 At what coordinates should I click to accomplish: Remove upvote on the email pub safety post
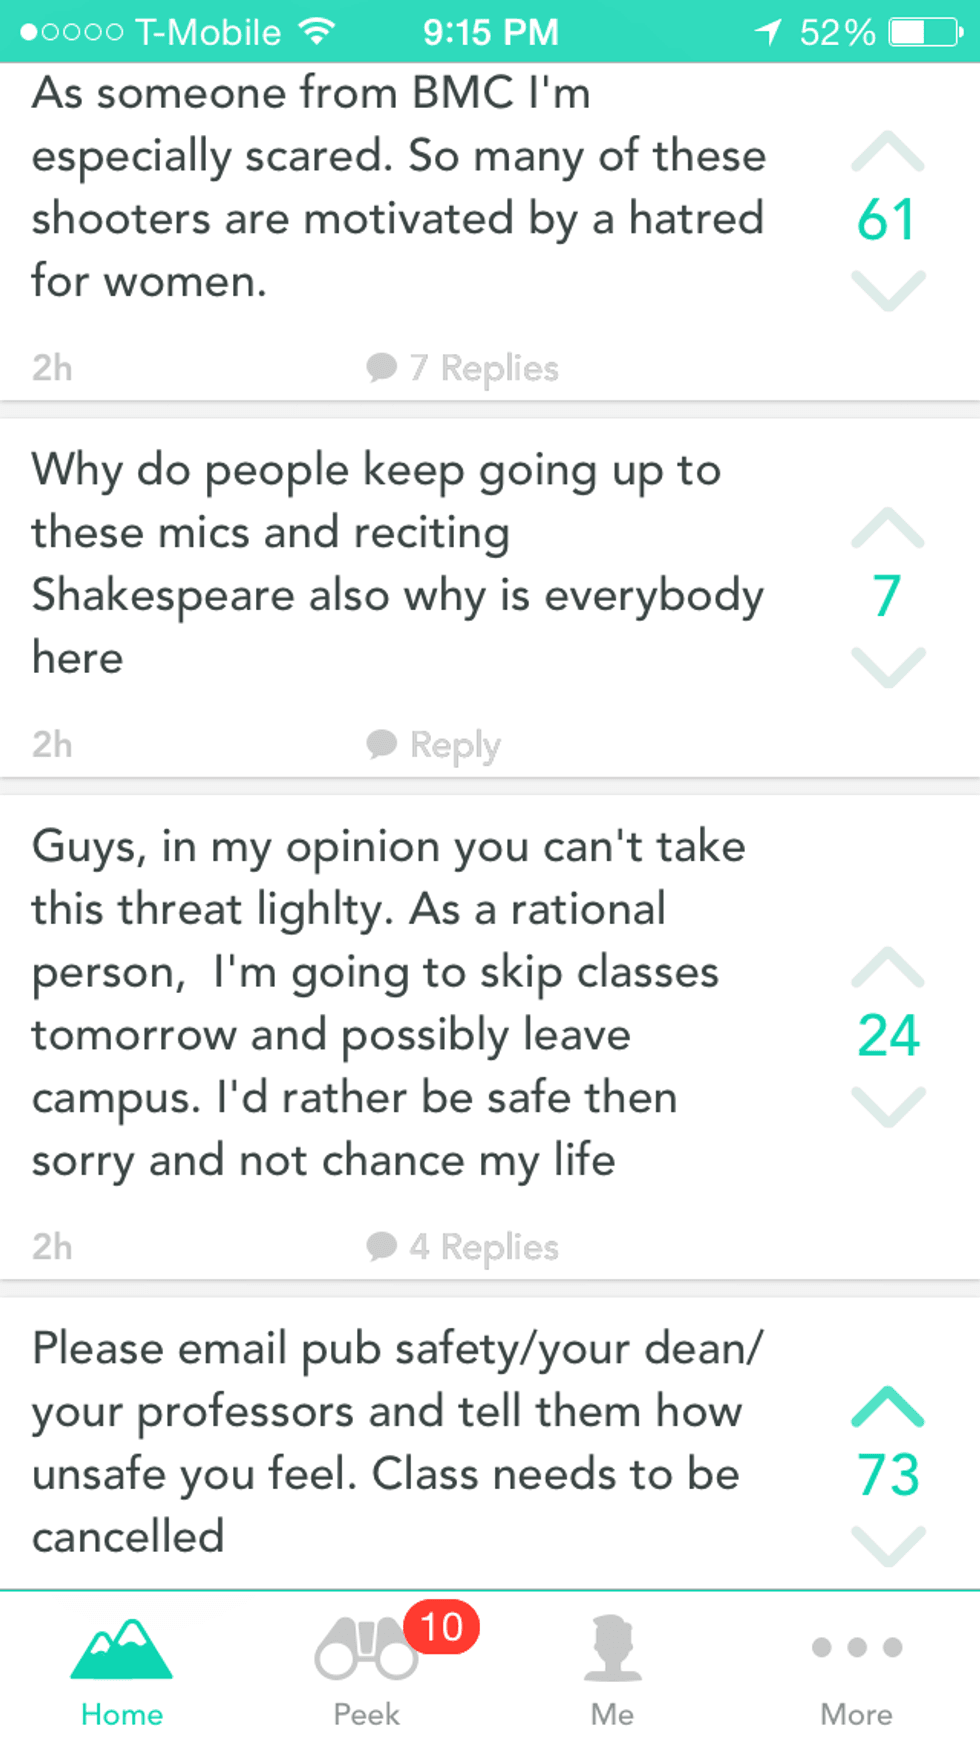pos(887,1407)
